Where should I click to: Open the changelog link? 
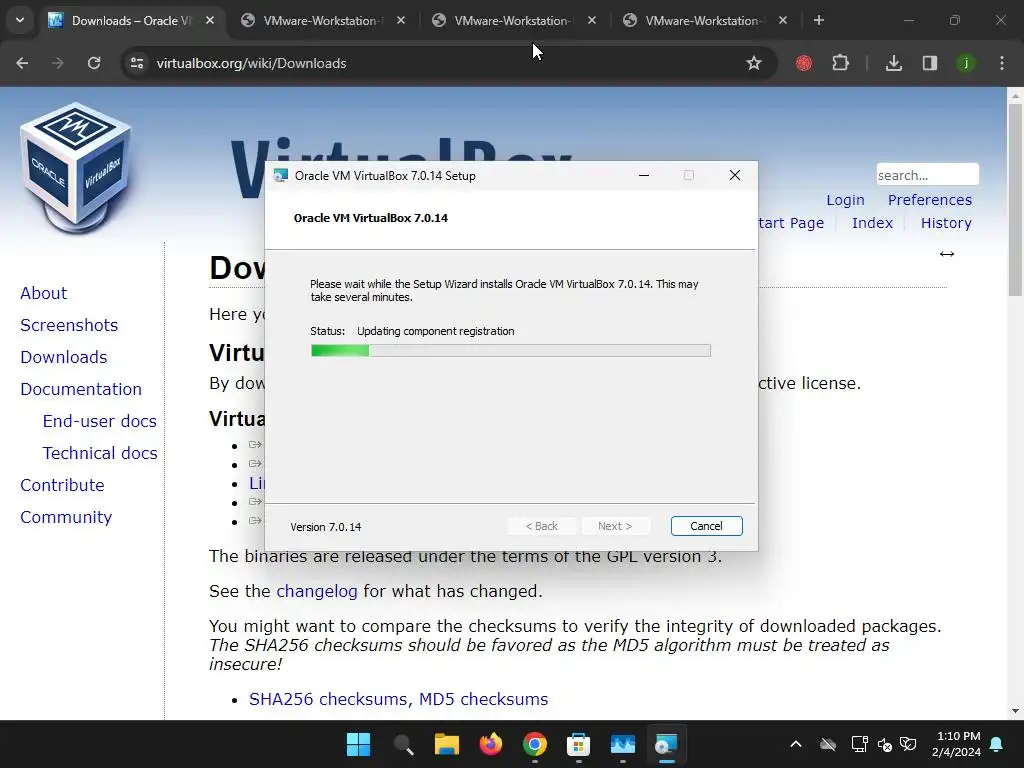(317, 591)
